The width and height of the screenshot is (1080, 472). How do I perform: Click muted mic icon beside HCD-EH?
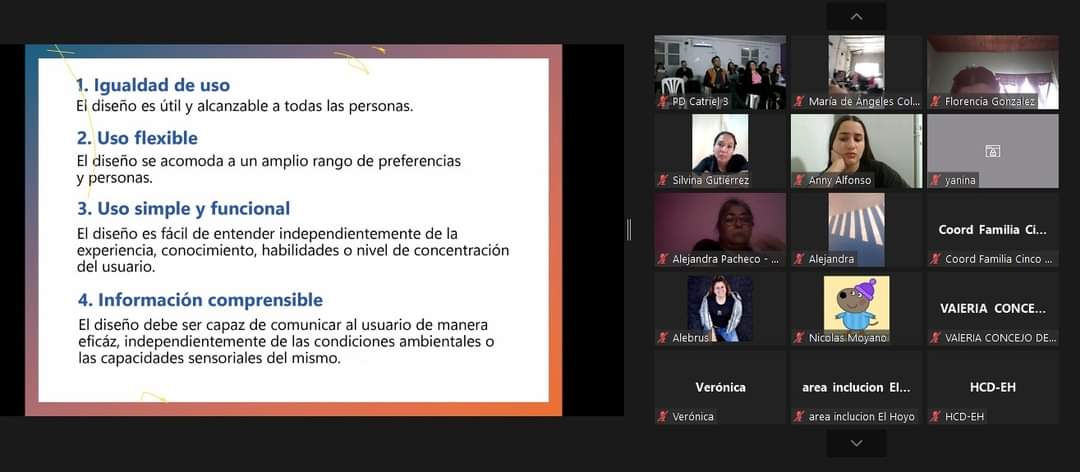pyautogui.click(x=935, y=417)
